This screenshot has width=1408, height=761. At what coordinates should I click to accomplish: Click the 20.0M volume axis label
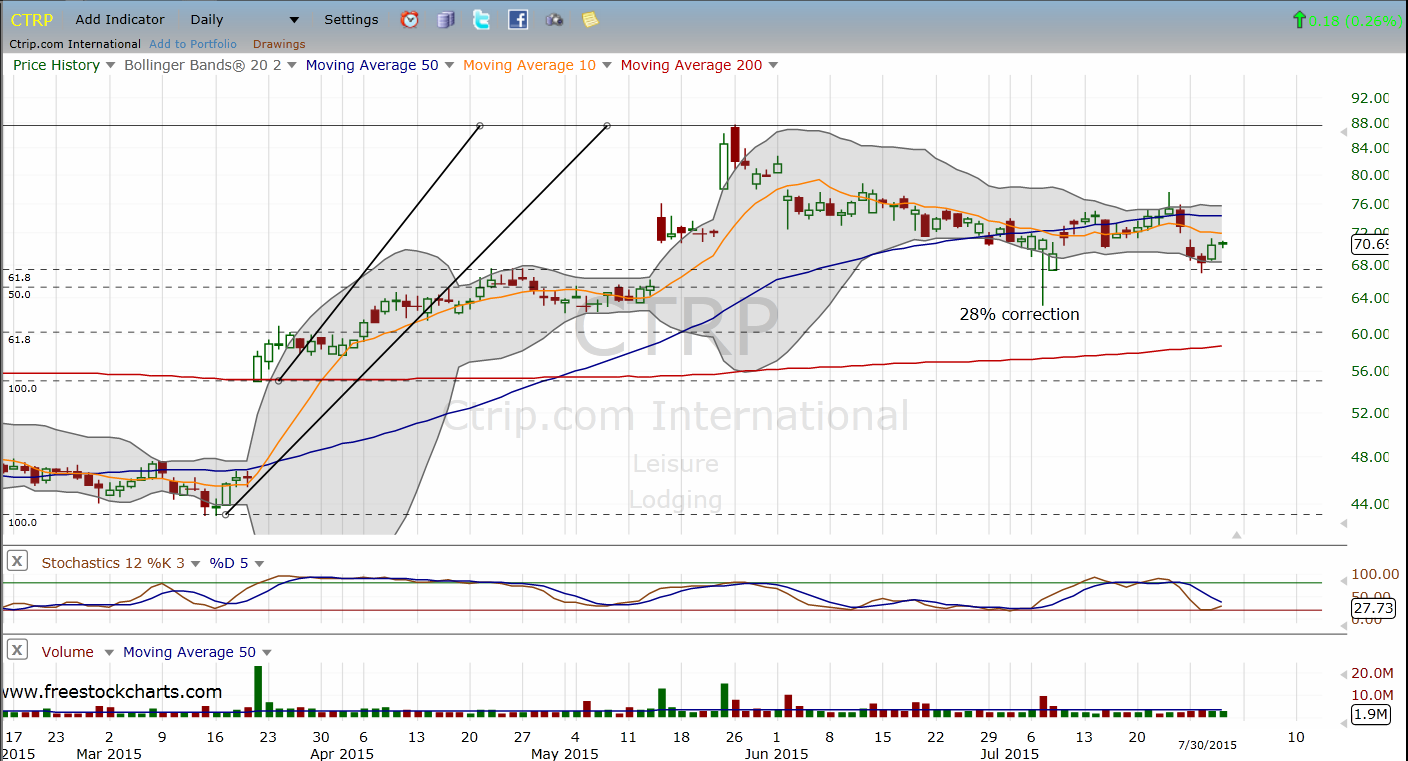click(1371, 673)
